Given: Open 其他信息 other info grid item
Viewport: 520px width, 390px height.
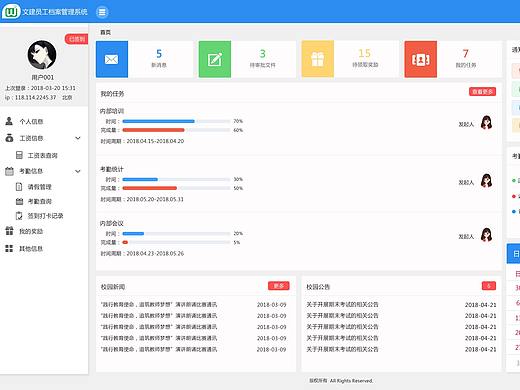Looking at the screenshot, I should click(31, 249).
